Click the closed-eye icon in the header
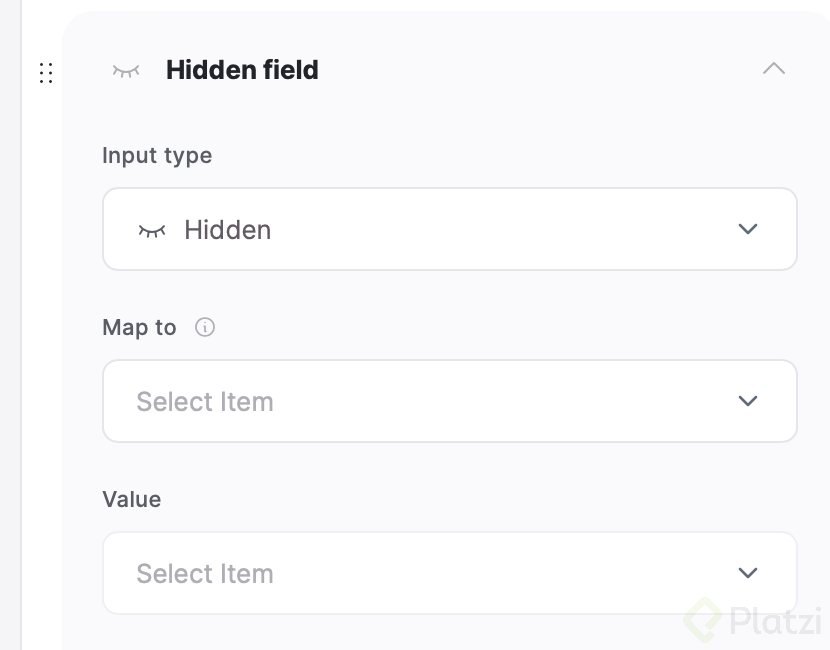 [126, 71]
